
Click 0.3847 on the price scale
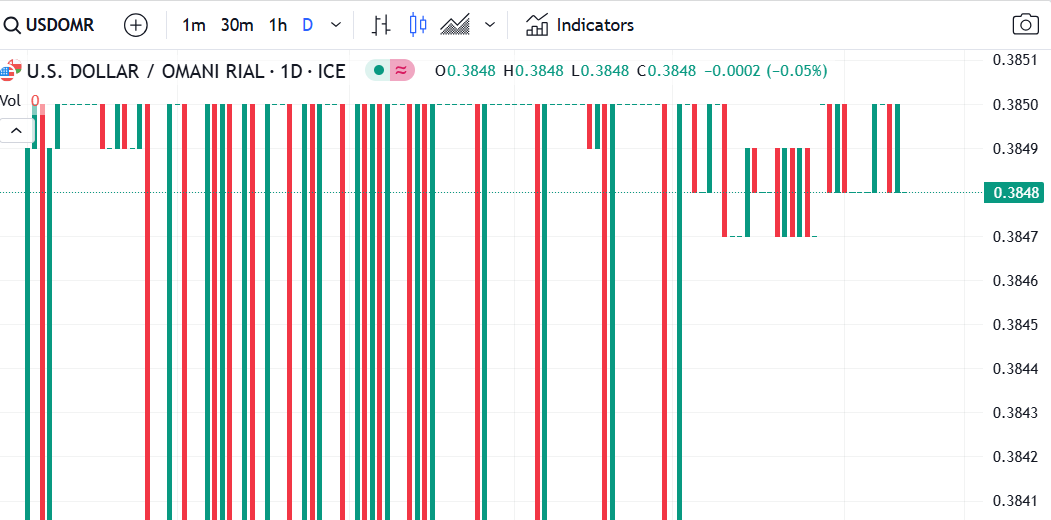click(x=1016, y=237)
